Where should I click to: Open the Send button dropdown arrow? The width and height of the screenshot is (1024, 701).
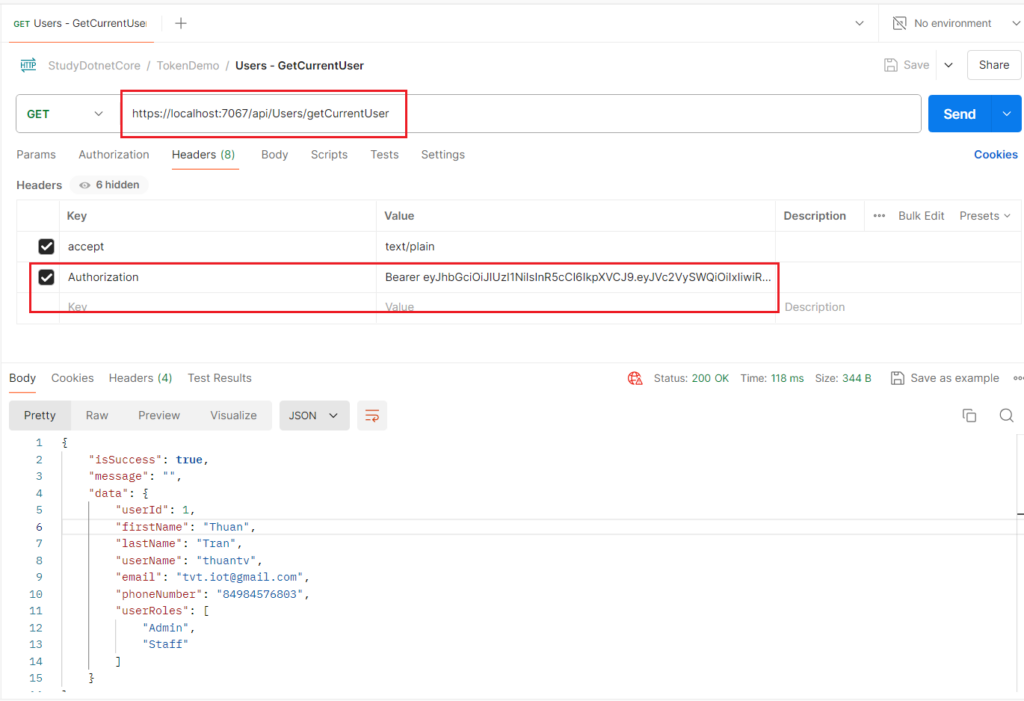(x=1006, y=114)
